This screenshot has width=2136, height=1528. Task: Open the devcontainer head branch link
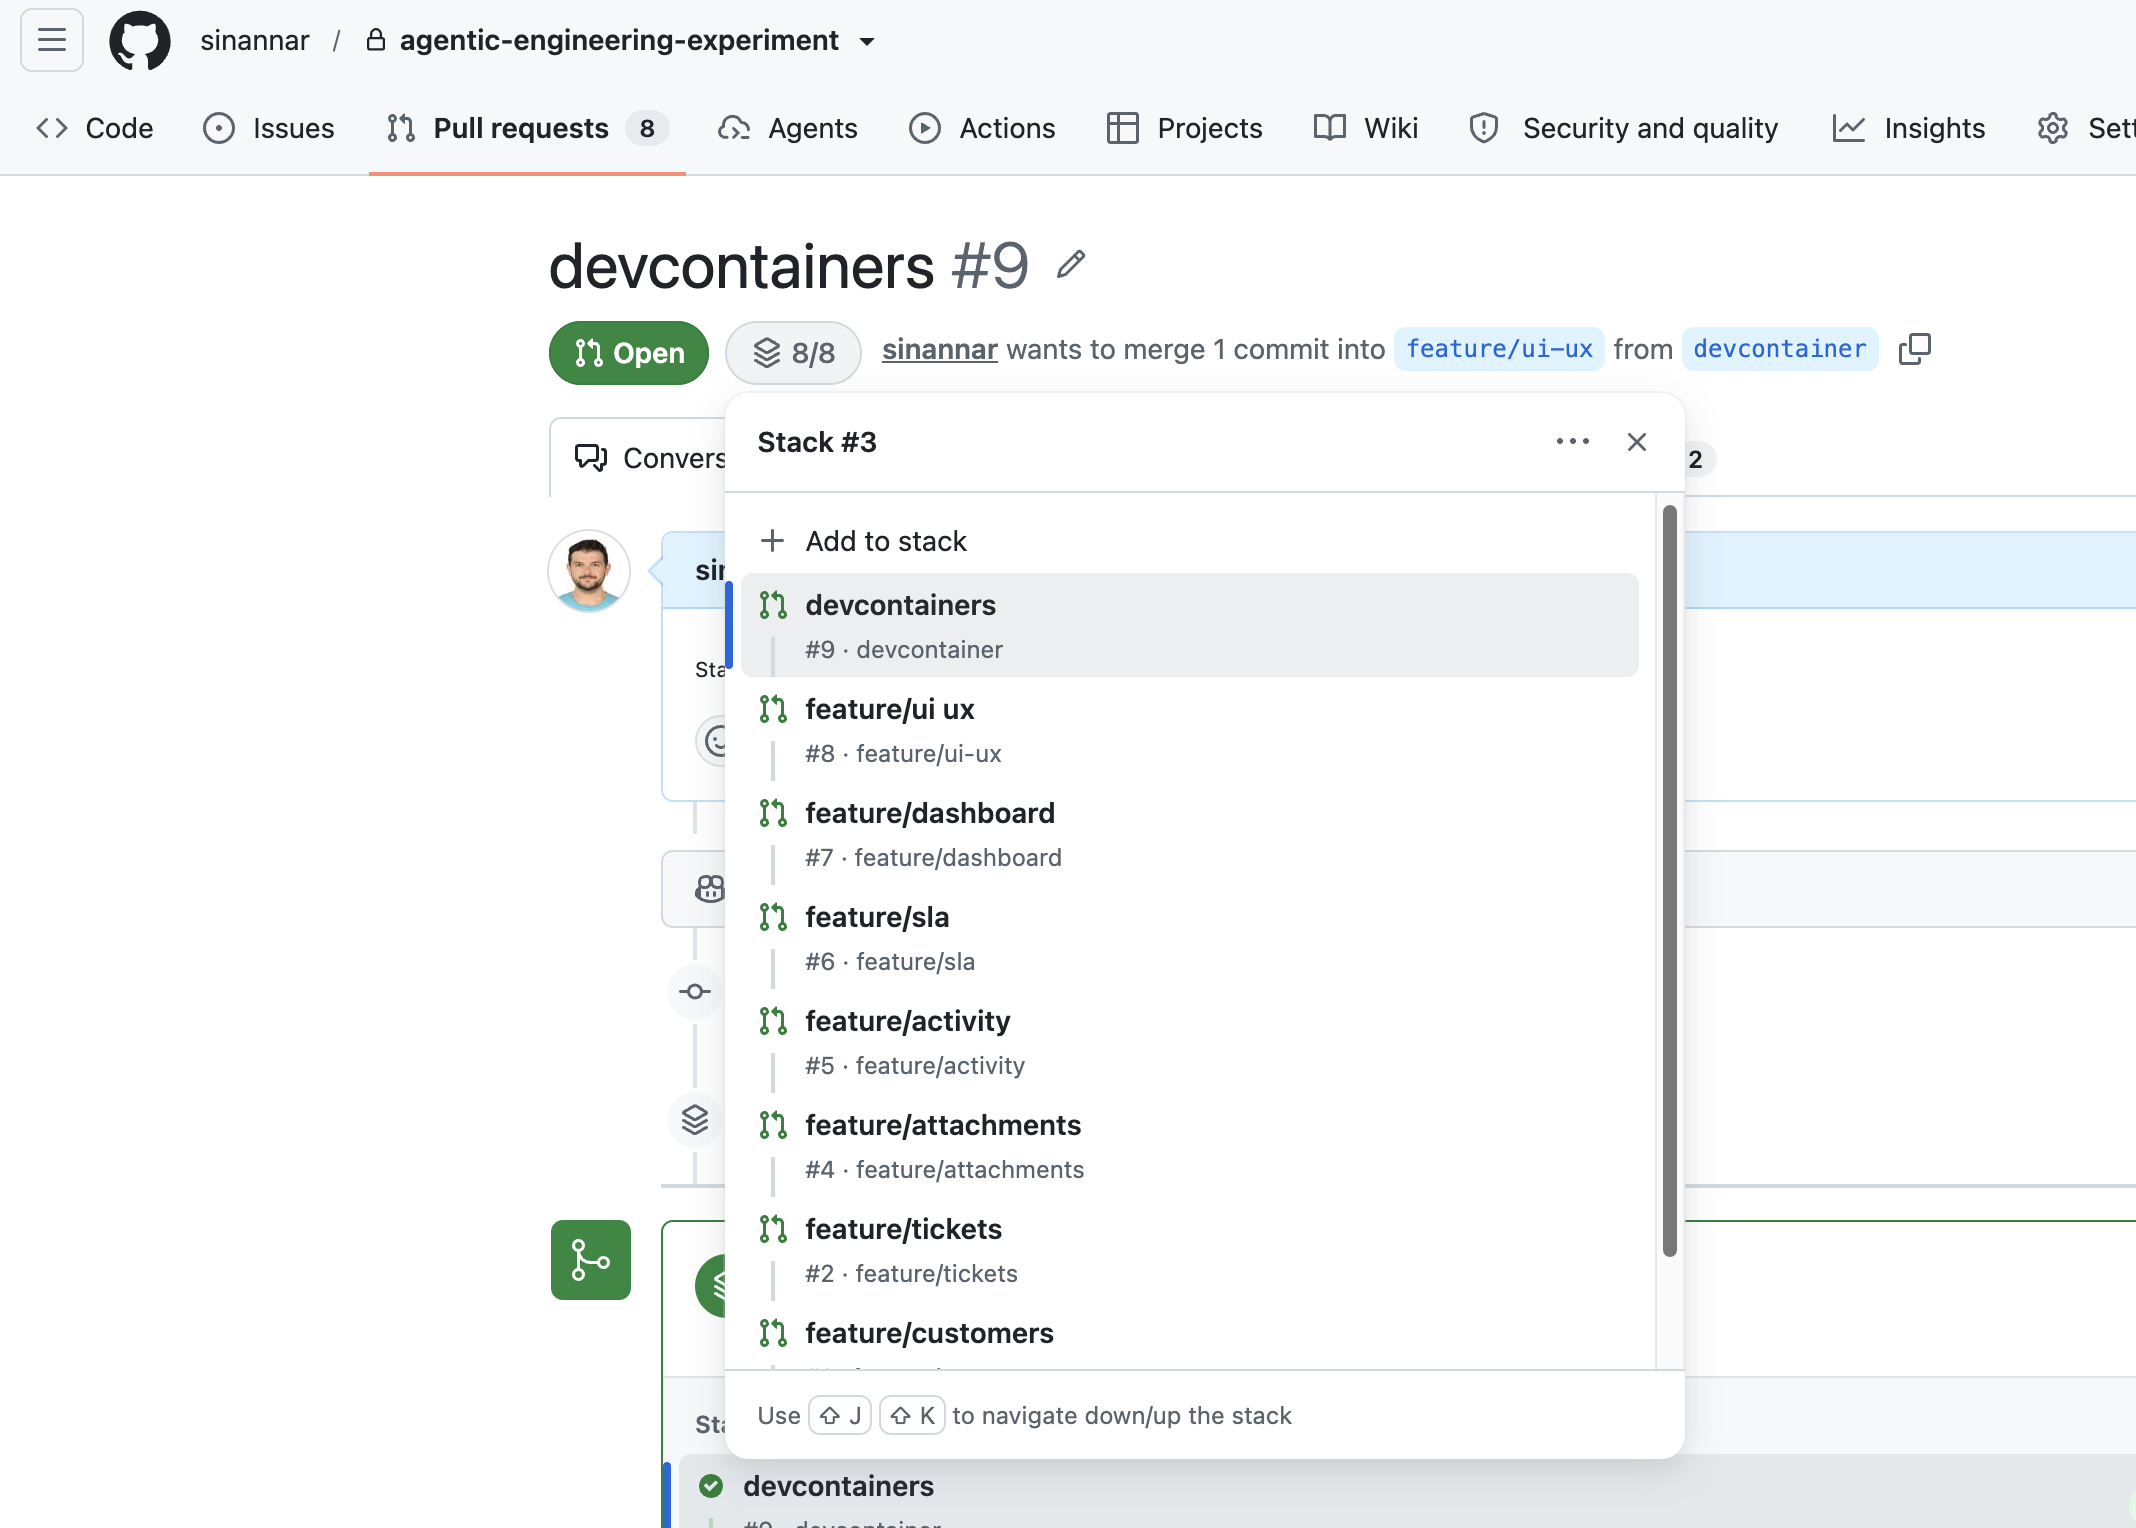[1780, 349]
